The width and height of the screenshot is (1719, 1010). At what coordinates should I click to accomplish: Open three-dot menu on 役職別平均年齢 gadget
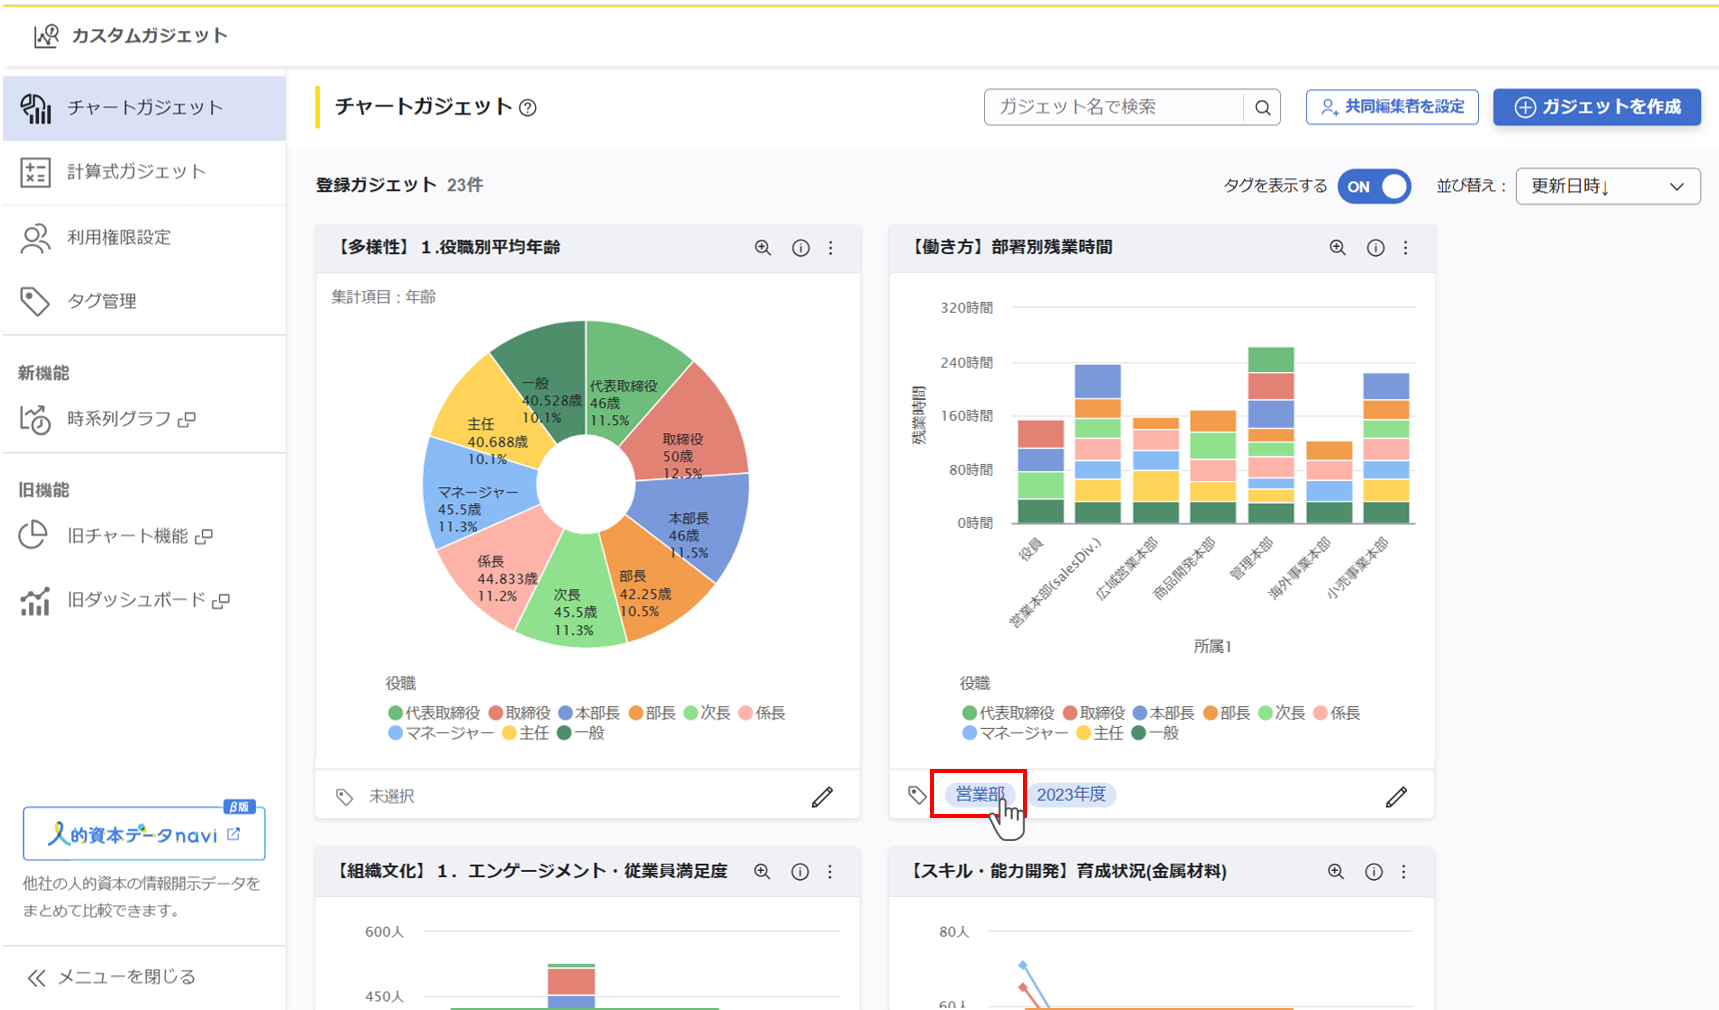[831, 248]
